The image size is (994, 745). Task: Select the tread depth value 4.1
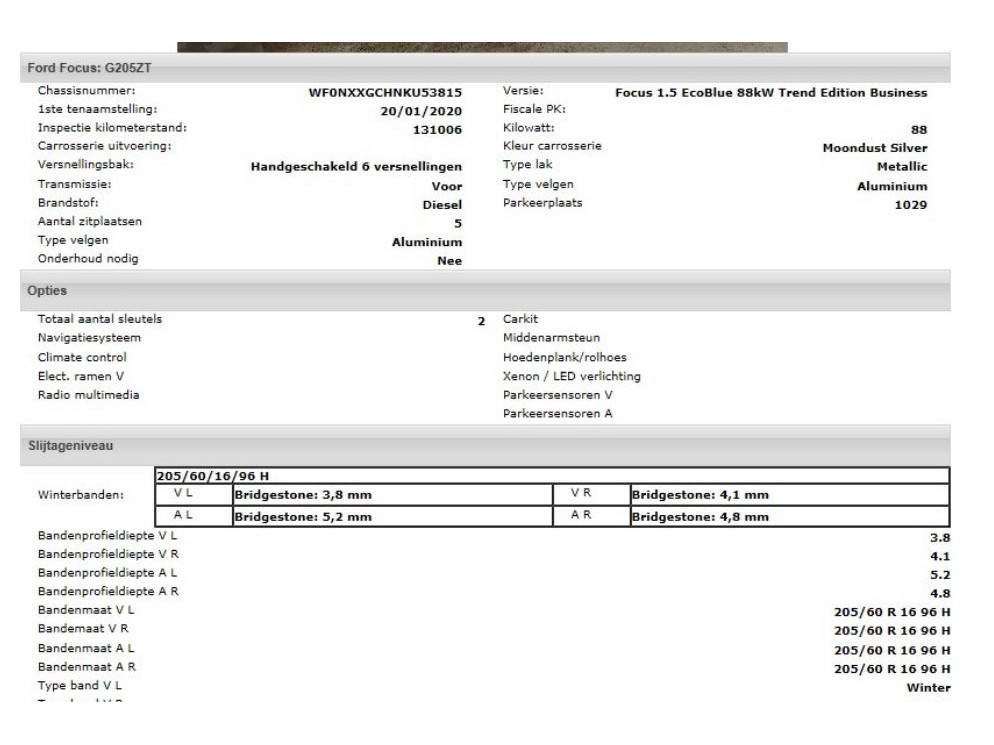click(x=940, y=557)
